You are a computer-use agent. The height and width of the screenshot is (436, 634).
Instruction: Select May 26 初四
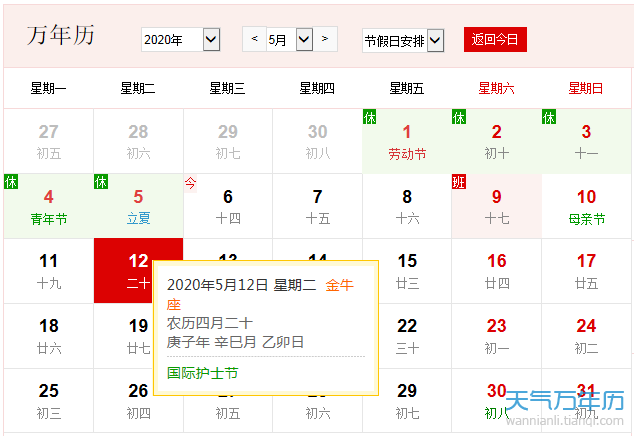138,401
